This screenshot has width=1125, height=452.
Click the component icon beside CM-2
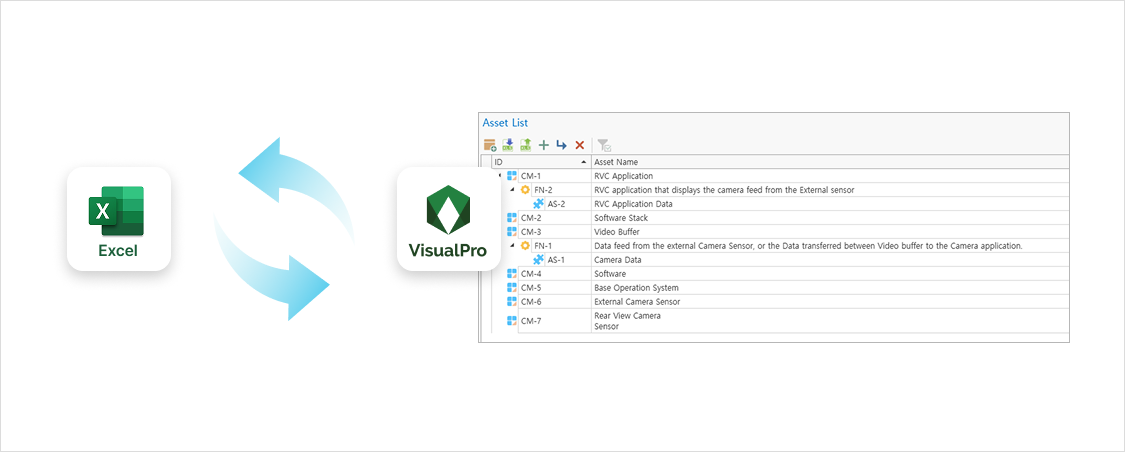512,218
